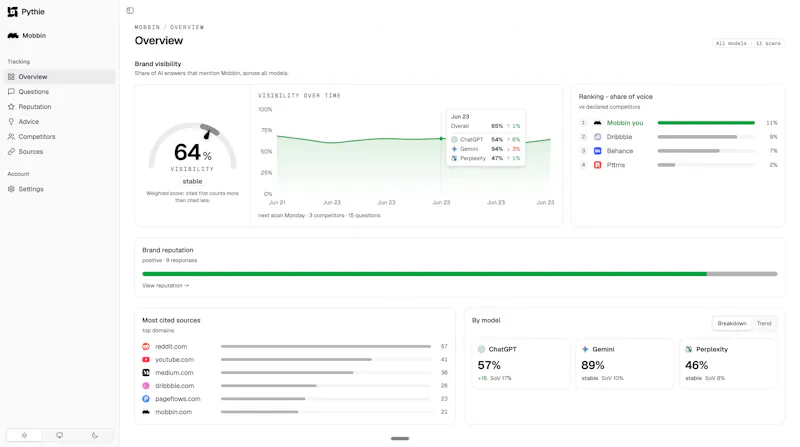
Task: Click the Overview grid icon in sidebar
Action: (11, 77)
